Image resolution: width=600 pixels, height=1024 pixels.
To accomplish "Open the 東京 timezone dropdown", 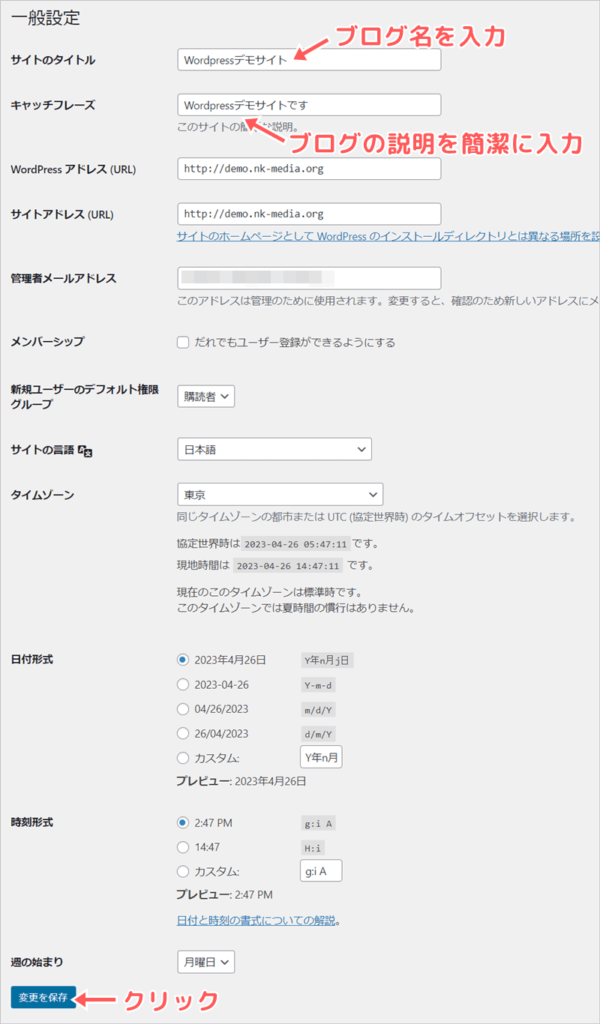I will pyautogui.click(x=279, y=494).
